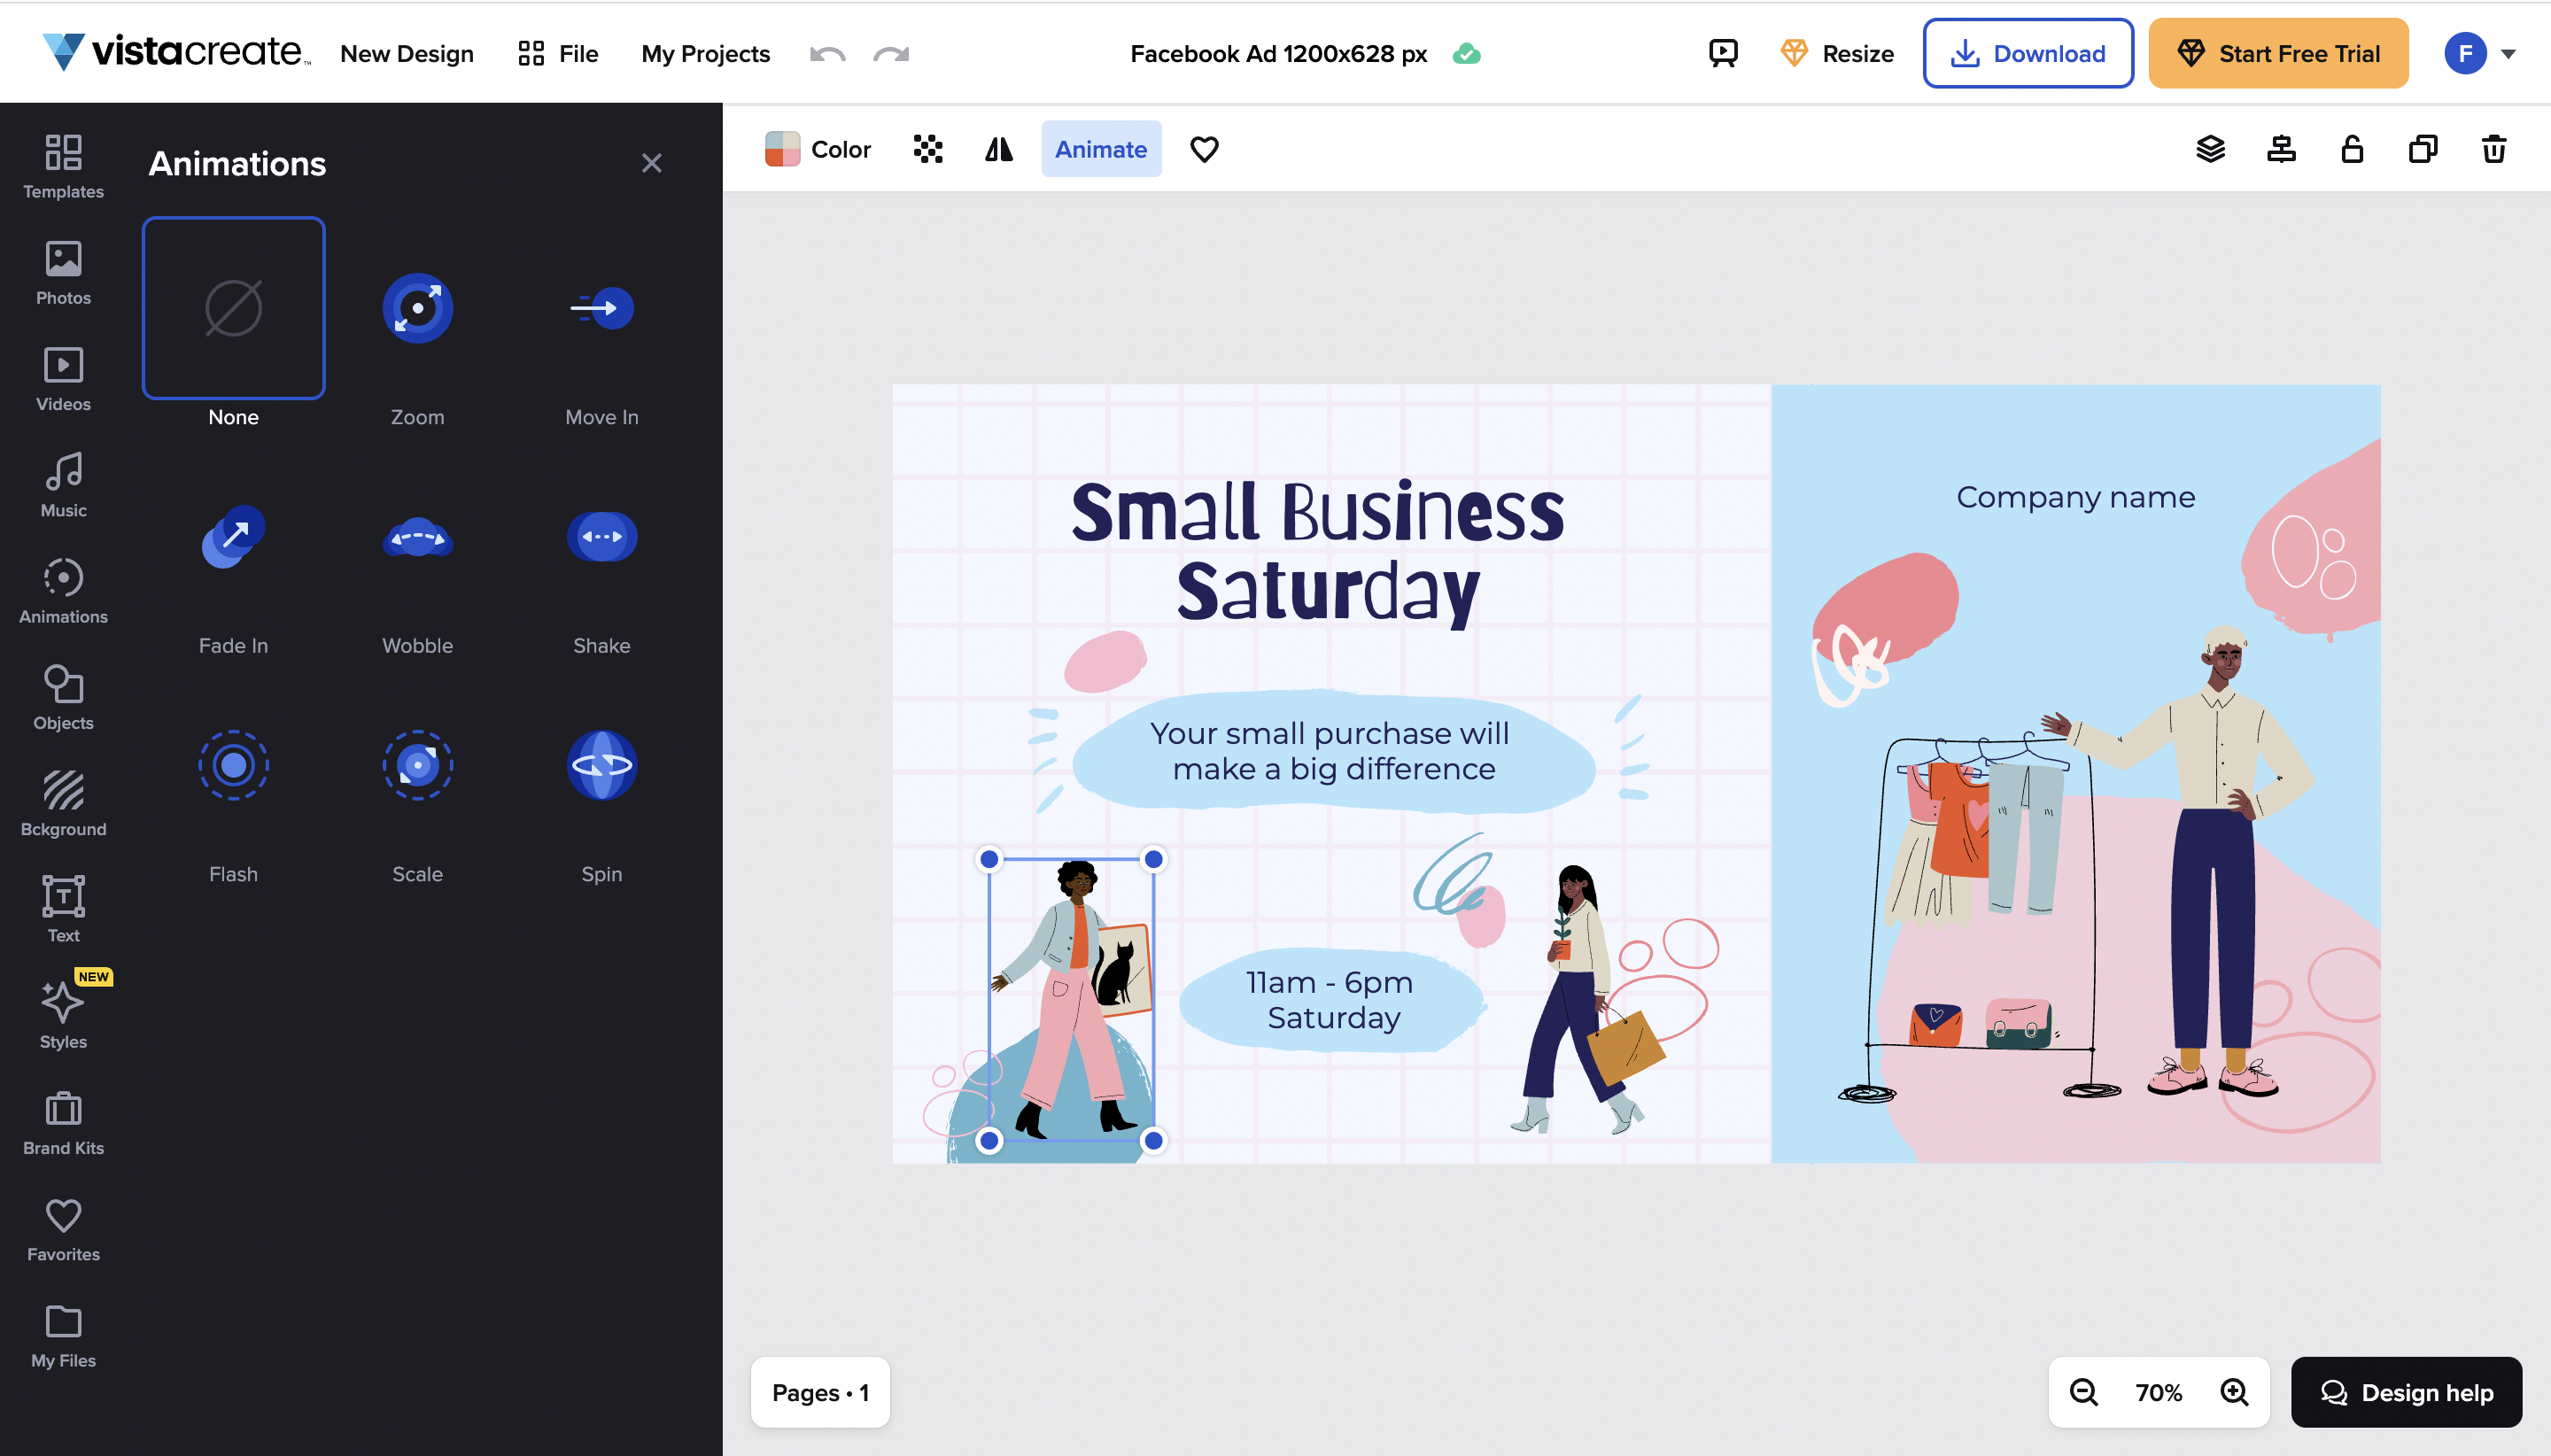
Task: Click the selected illustration thumbnail
Action: (x=1071, y=999)
